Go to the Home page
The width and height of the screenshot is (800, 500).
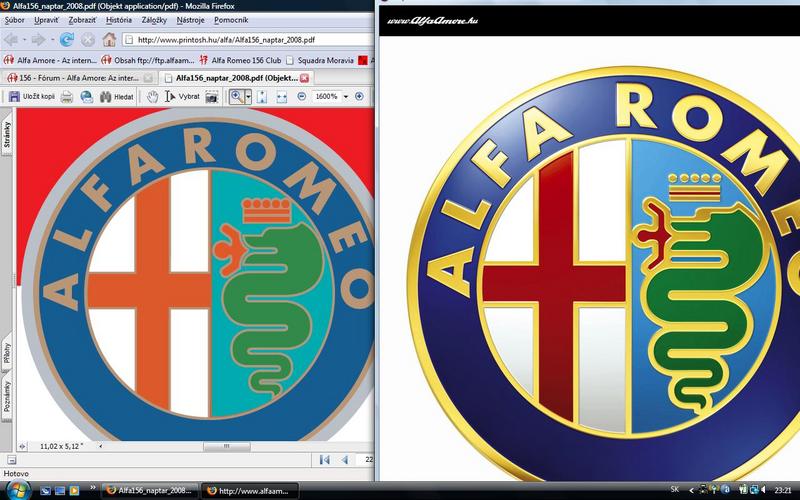point(109,39)
